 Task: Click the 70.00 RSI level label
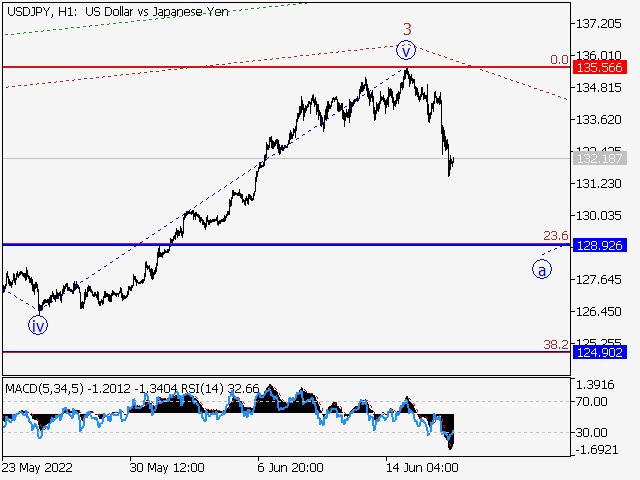(591, 402)
